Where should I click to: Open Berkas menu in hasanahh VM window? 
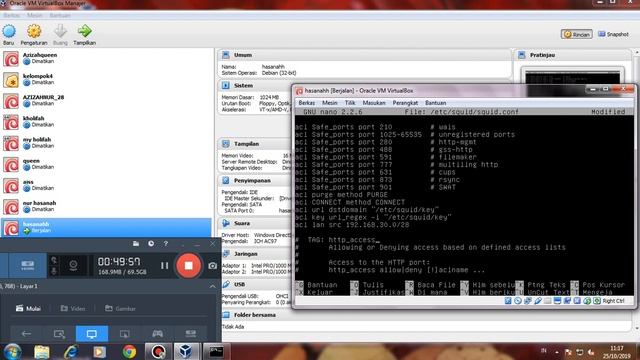pos(307,103)
